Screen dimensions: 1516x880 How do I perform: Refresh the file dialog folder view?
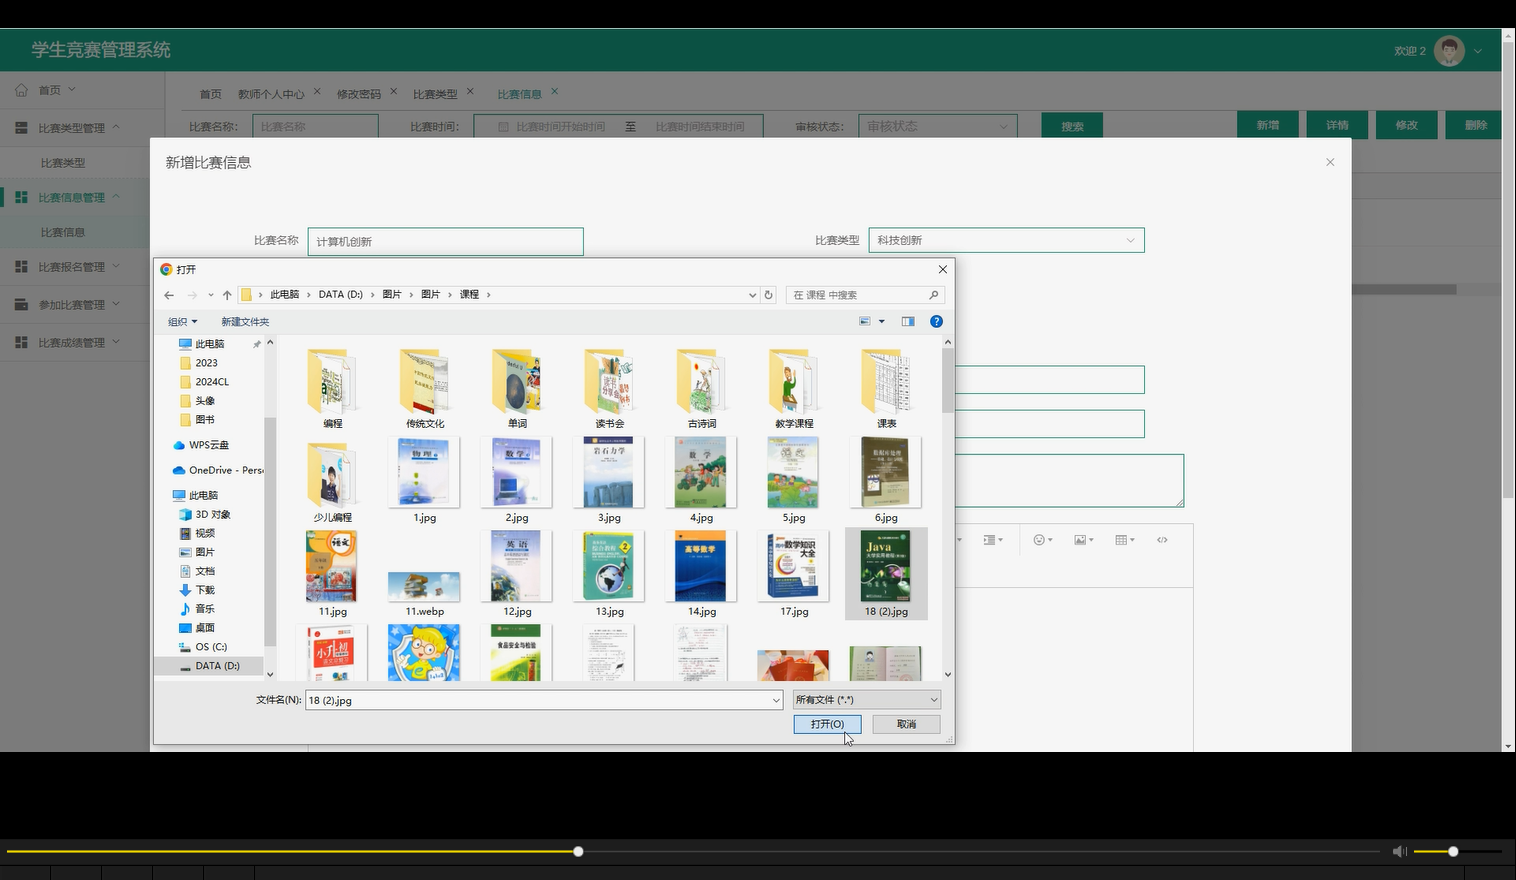(768, 295)
